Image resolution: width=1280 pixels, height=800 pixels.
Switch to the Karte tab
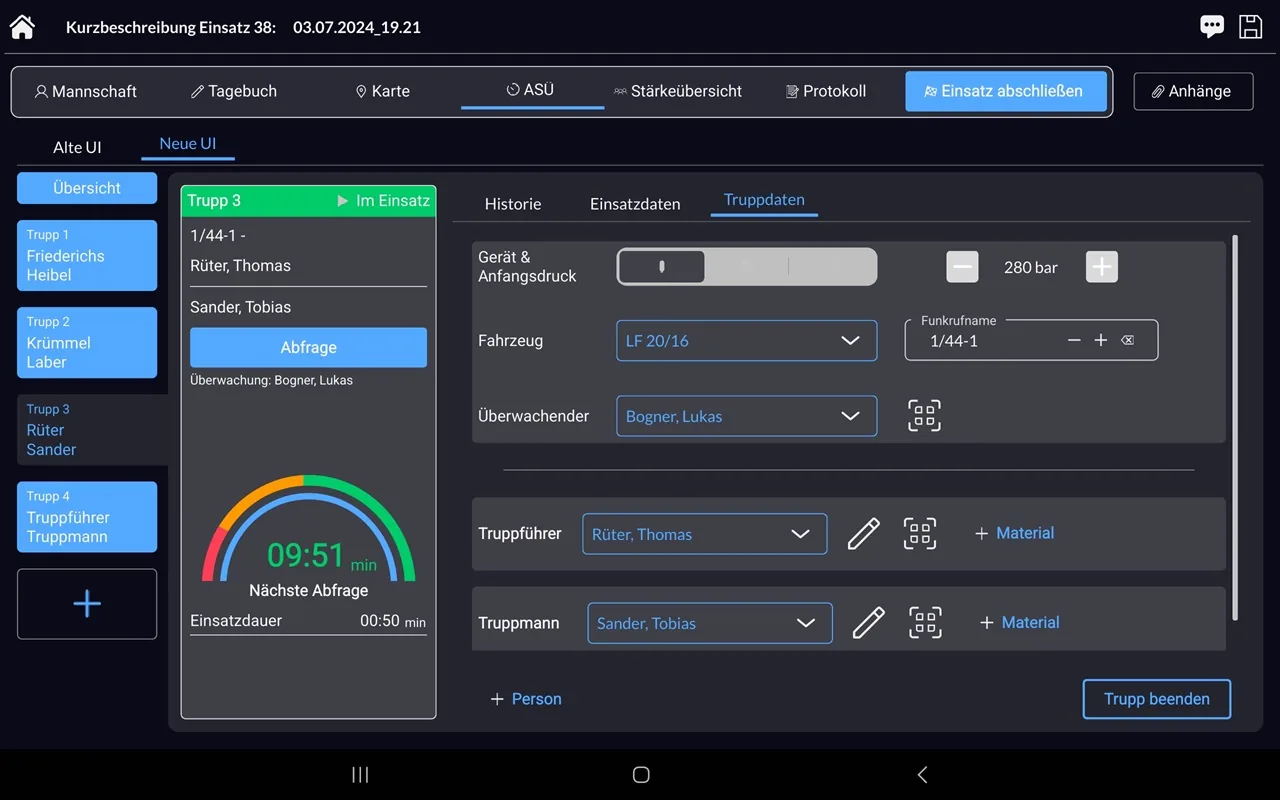(383, 91)
